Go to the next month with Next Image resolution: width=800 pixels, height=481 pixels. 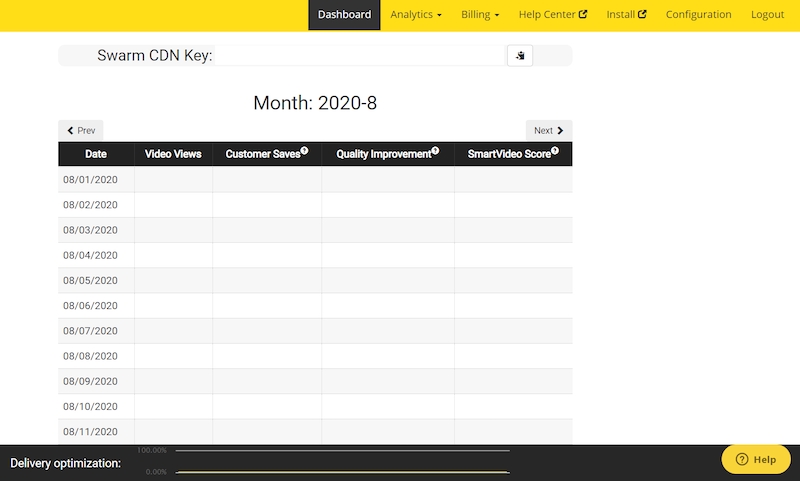pos(548,130)
